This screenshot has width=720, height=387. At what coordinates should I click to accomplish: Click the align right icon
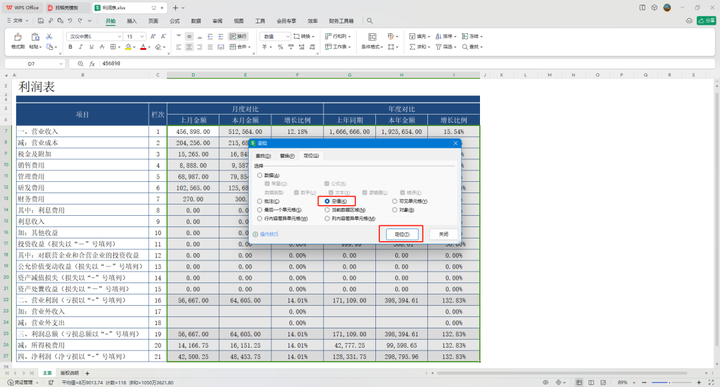coord(200,47)
